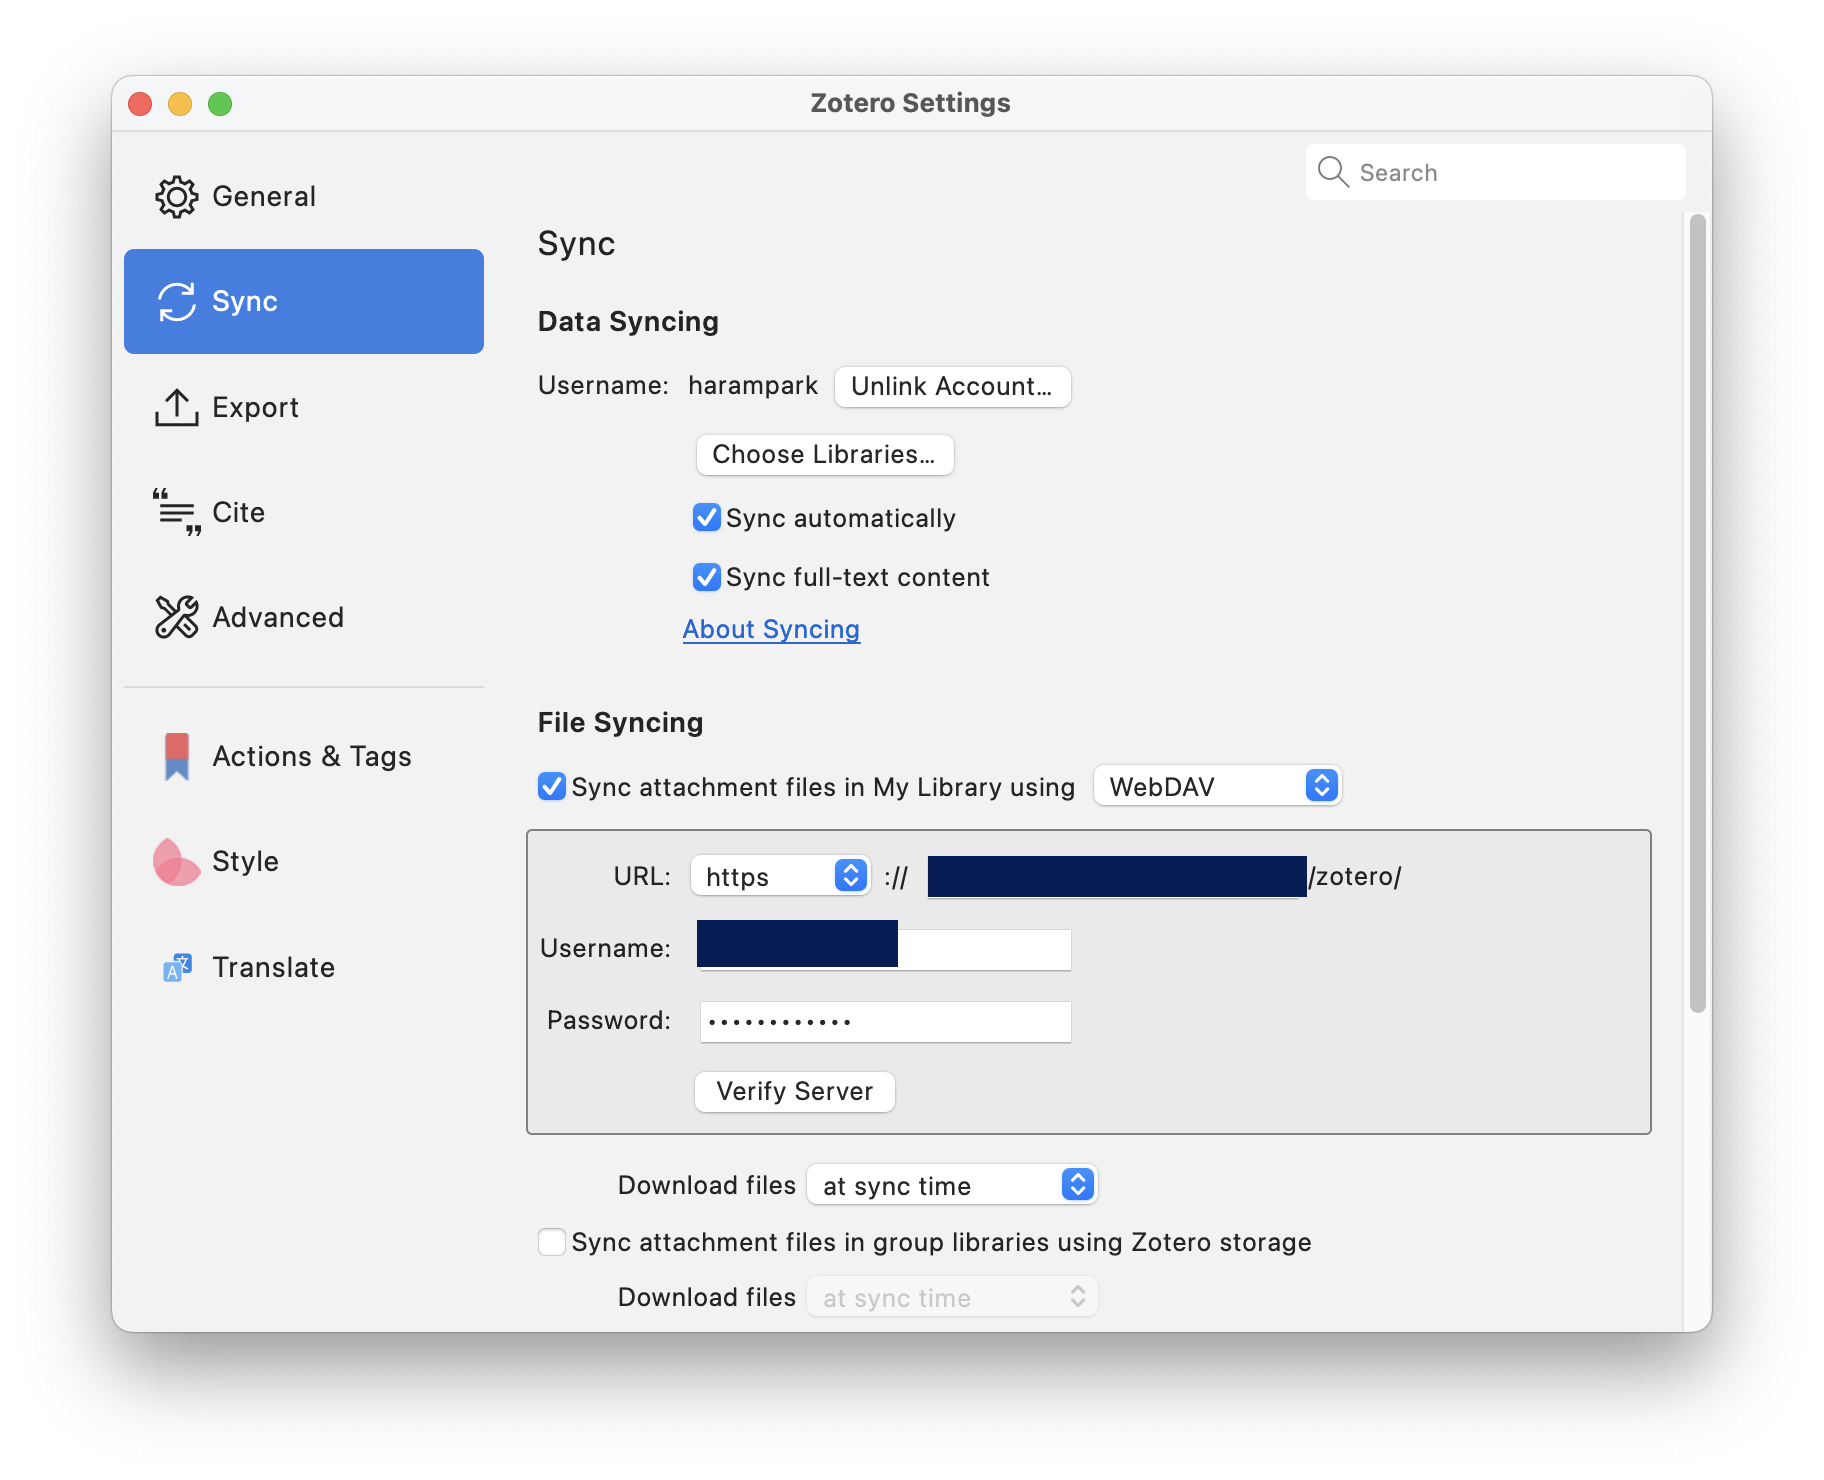This screenshot has width=1824, height=1480.
Task: Switch to the Translate pane label
Action: [x=274, y=967]
